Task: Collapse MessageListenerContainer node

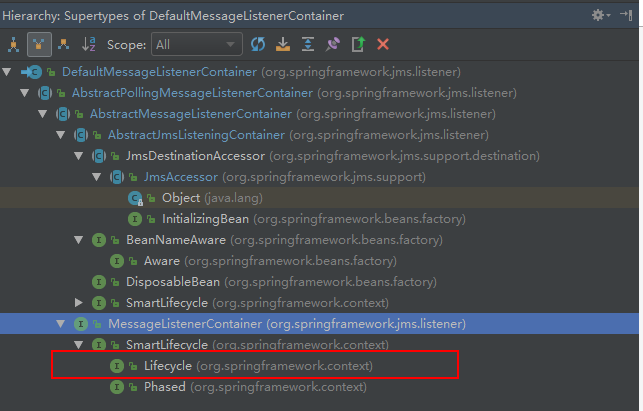Action: (61, 324)
